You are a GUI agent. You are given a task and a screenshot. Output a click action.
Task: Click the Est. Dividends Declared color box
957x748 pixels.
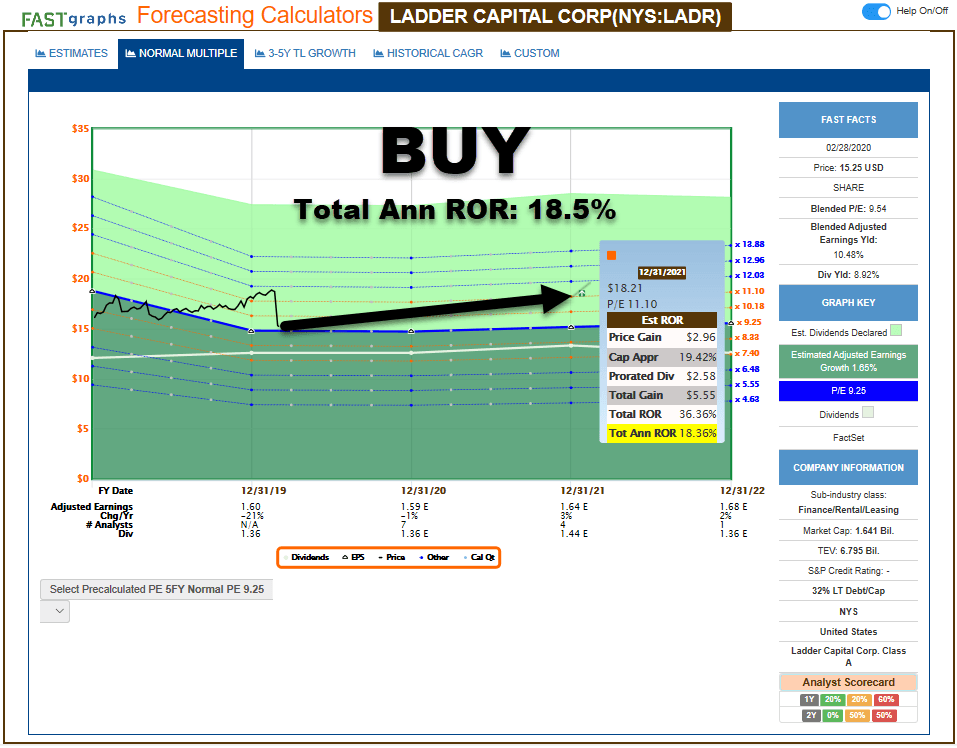coord(896,331)
